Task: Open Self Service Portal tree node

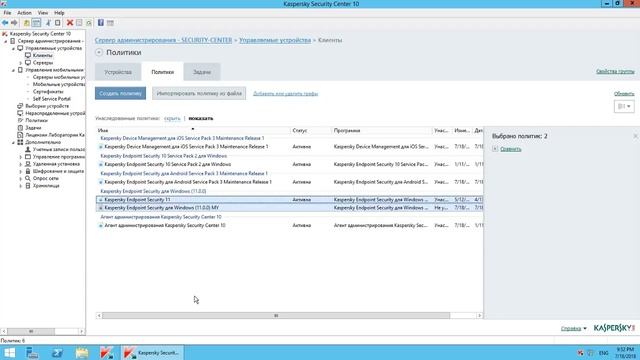Action: point(51,99)
